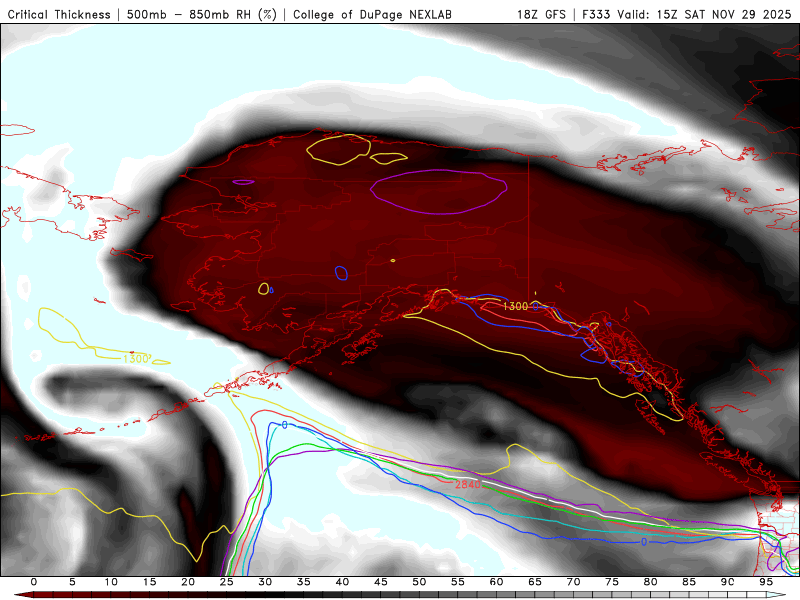Click the "25" color scale label
This screenshot has width=800, height=600.
point(227,582)
